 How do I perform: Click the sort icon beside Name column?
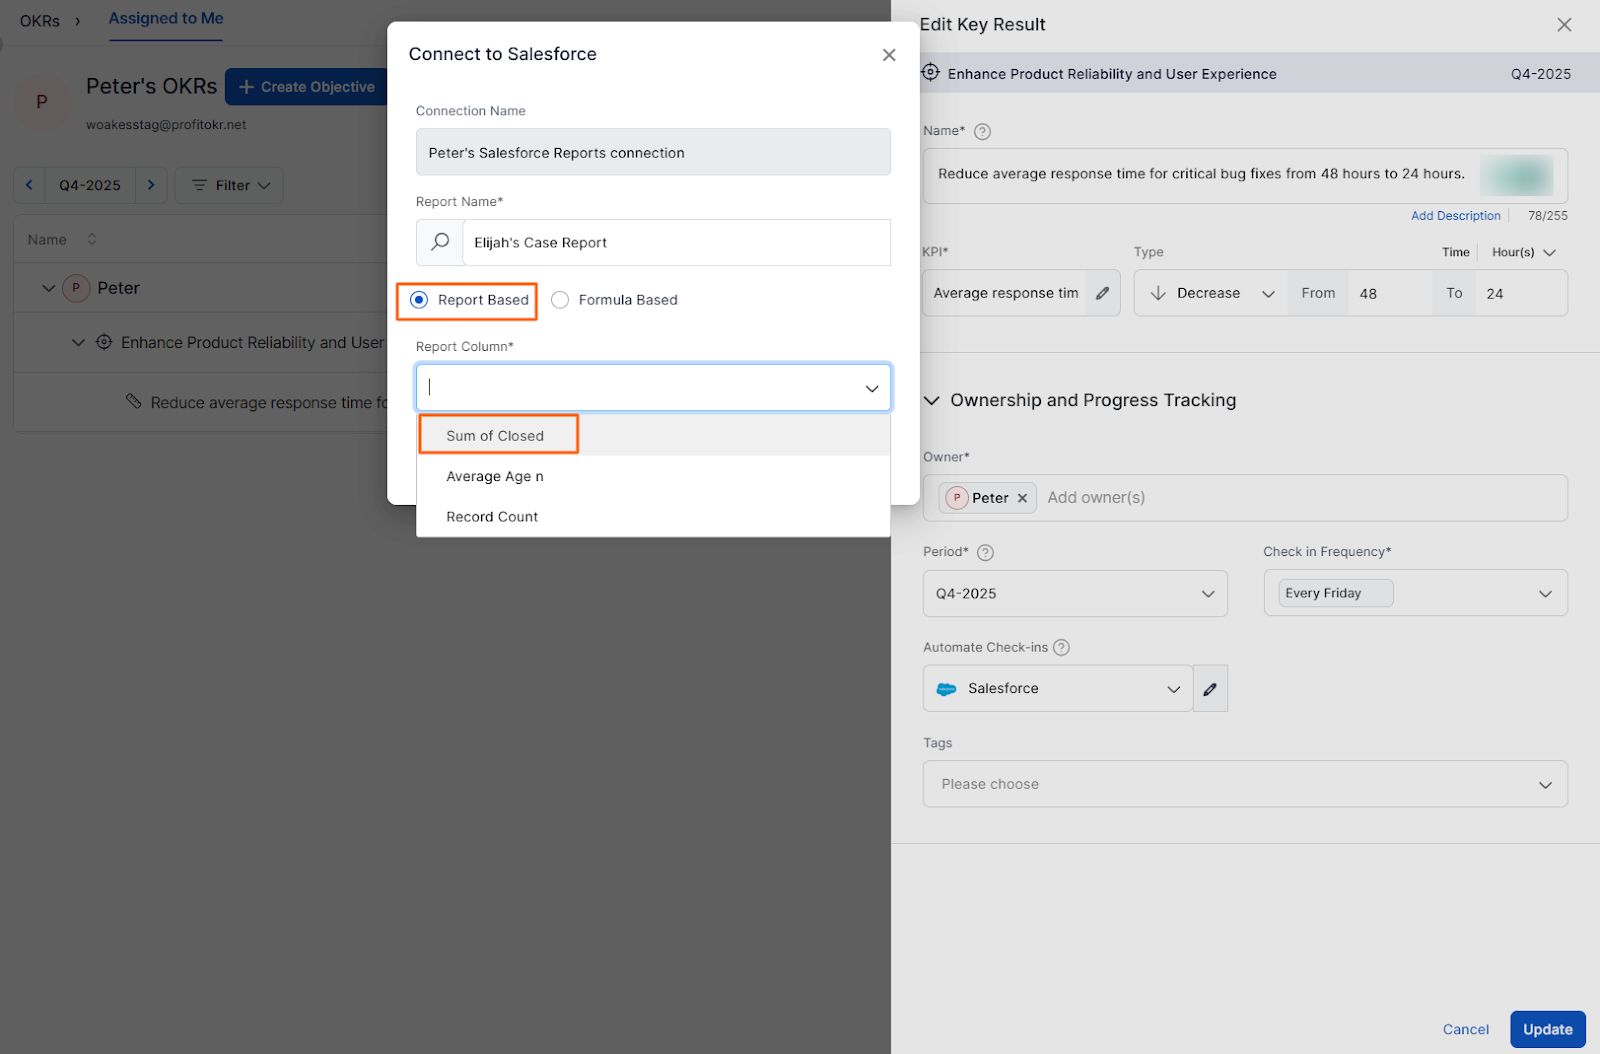click(x=92, y=239)
